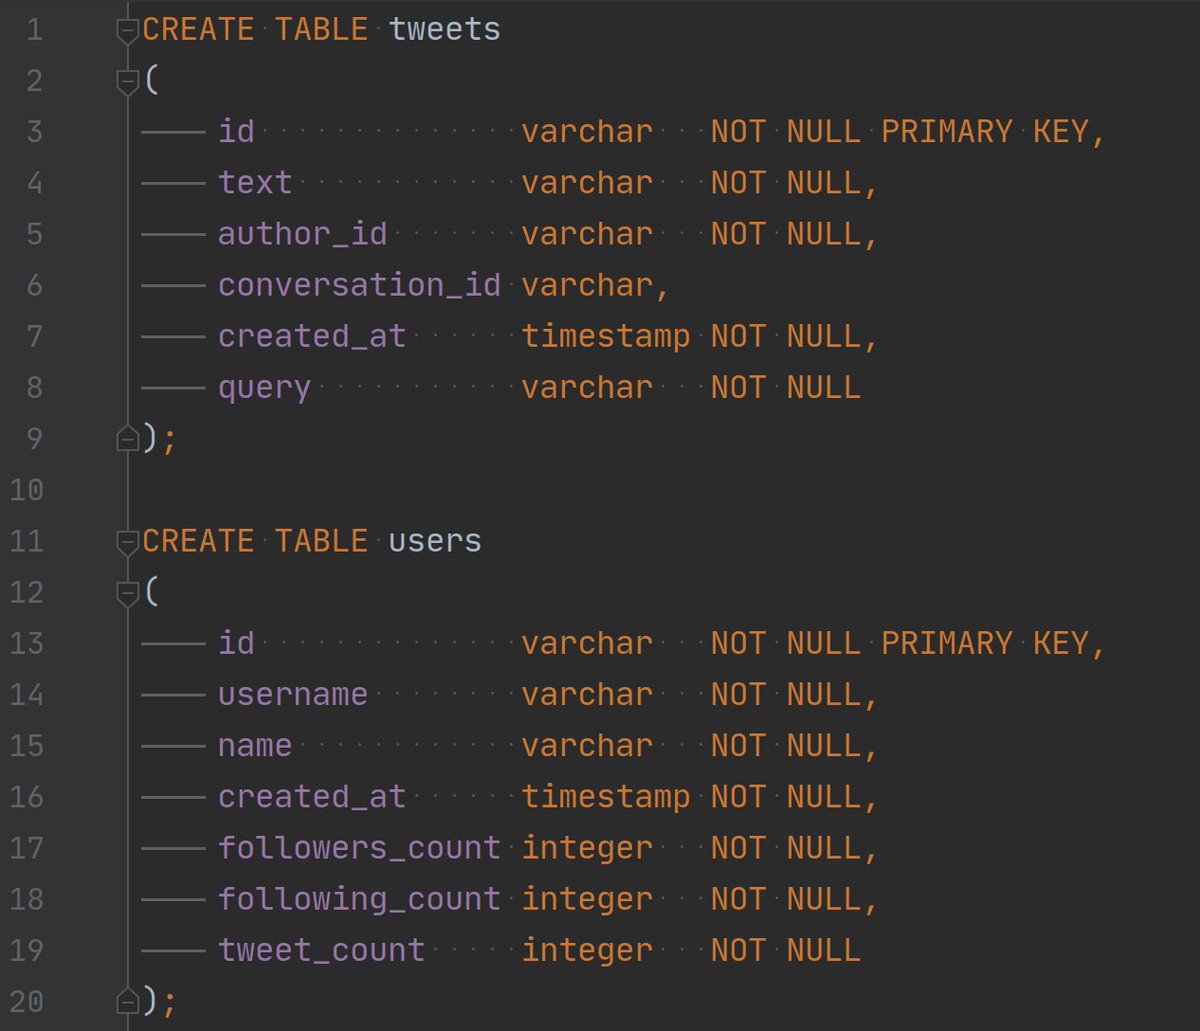Click NOT NULL on the query line
1200x1031 pixels.
(785, 387)
